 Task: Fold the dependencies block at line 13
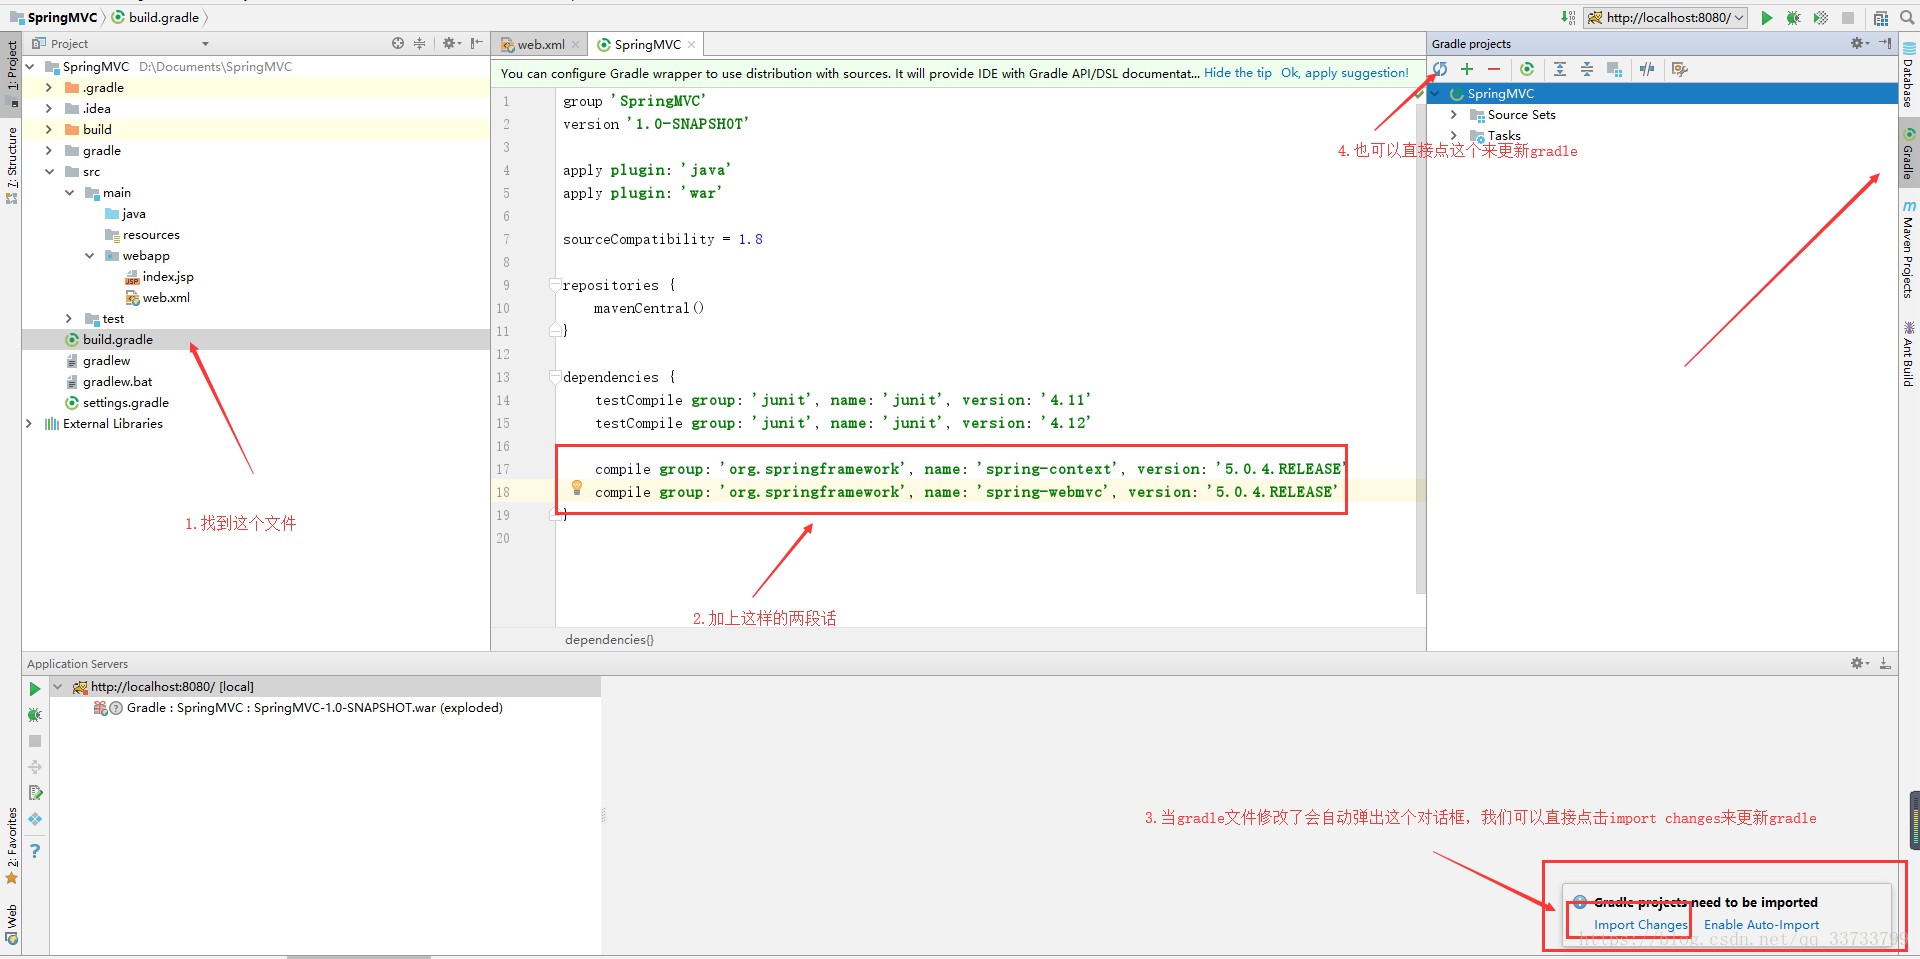pyautogui.click(x=555, y=377)
